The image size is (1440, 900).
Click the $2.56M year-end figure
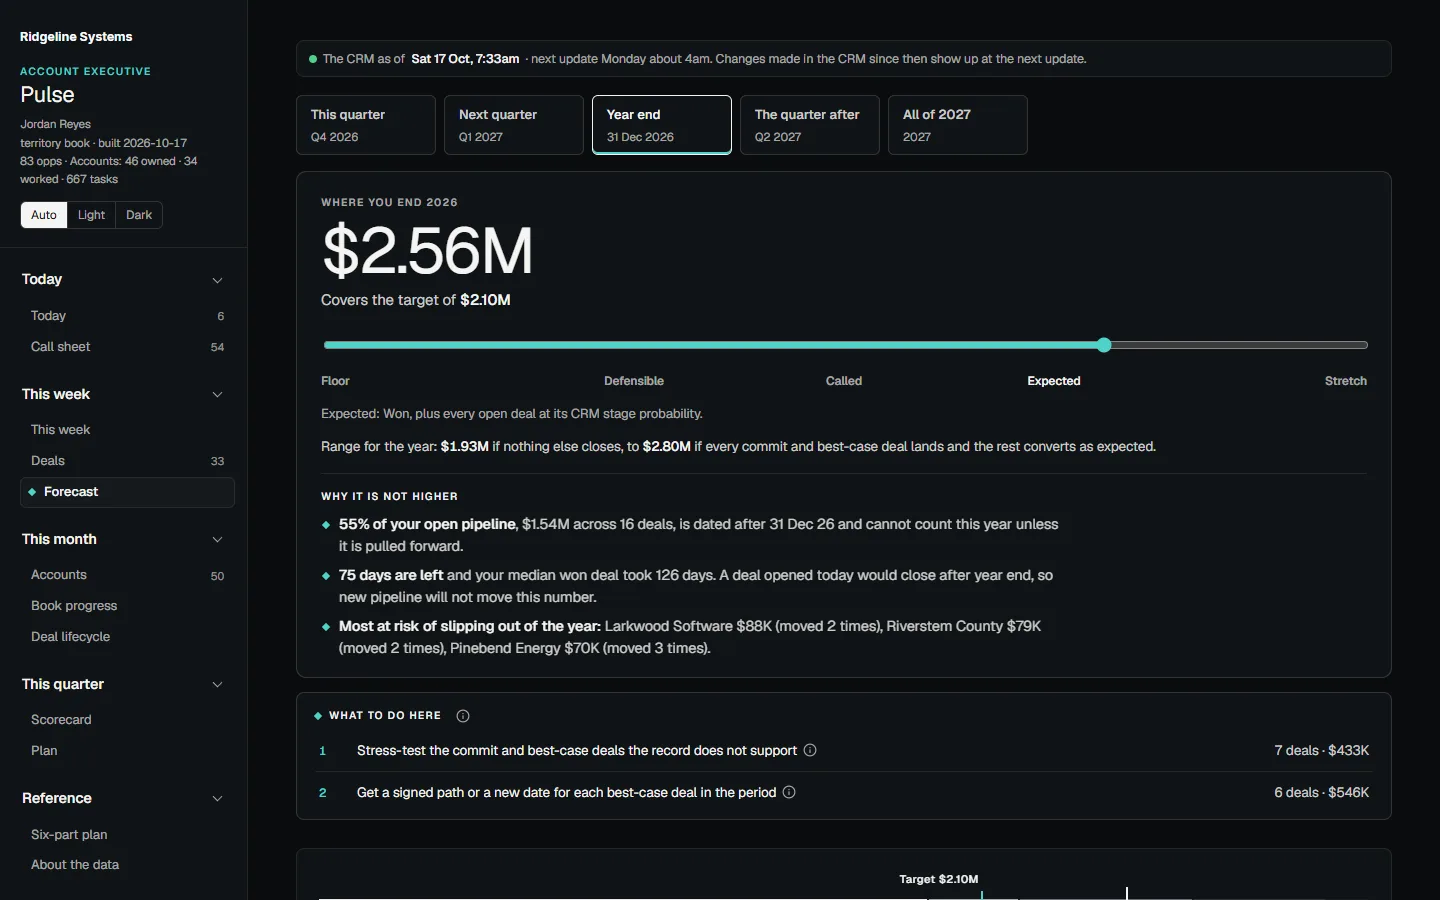(427, 251)
